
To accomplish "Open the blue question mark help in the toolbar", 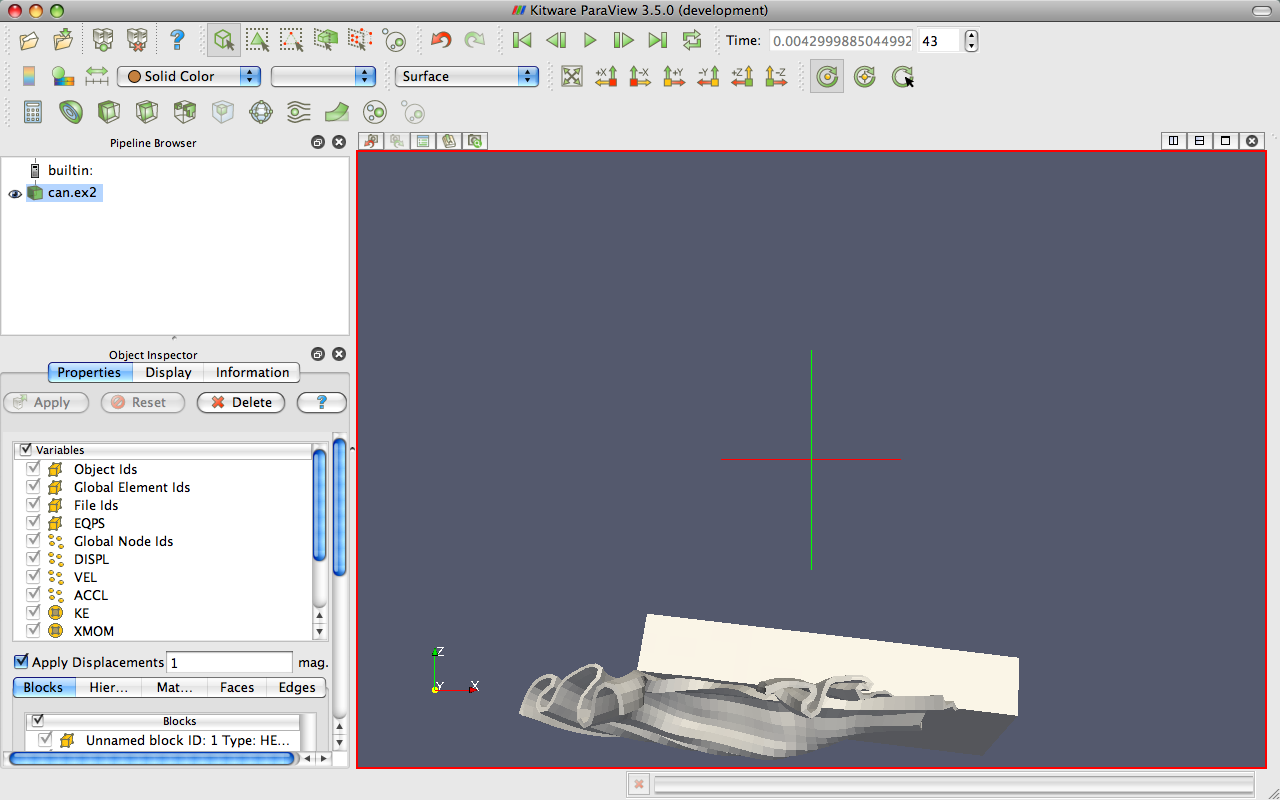I will point(177,40).
